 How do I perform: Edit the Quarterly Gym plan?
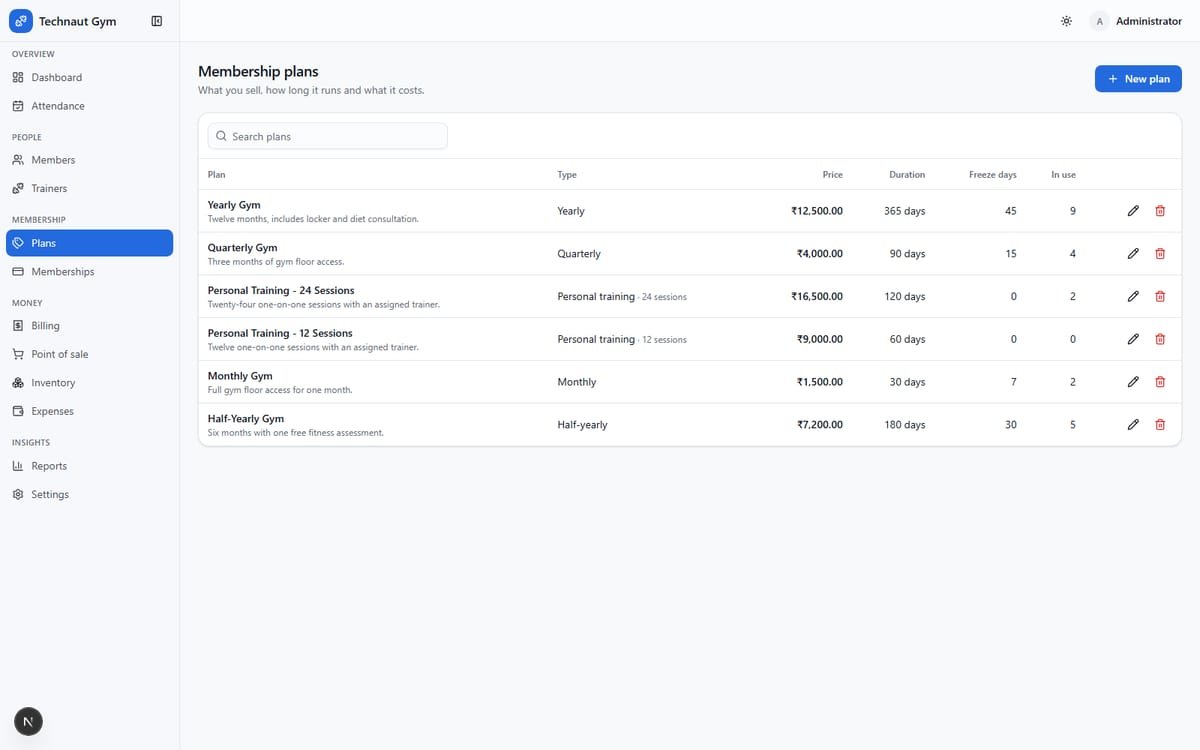[x=1133, y=254]
